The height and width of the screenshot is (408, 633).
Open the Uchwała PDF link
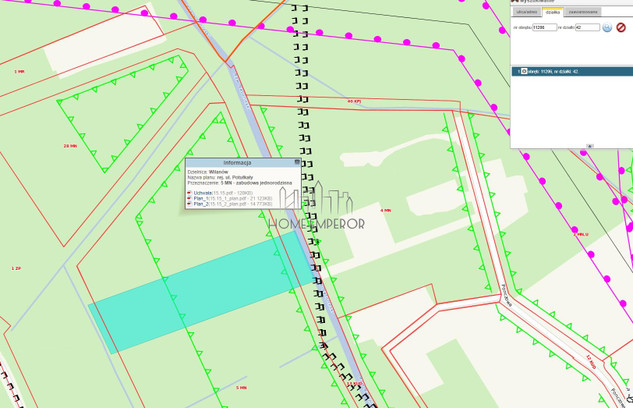coord(202,192)
